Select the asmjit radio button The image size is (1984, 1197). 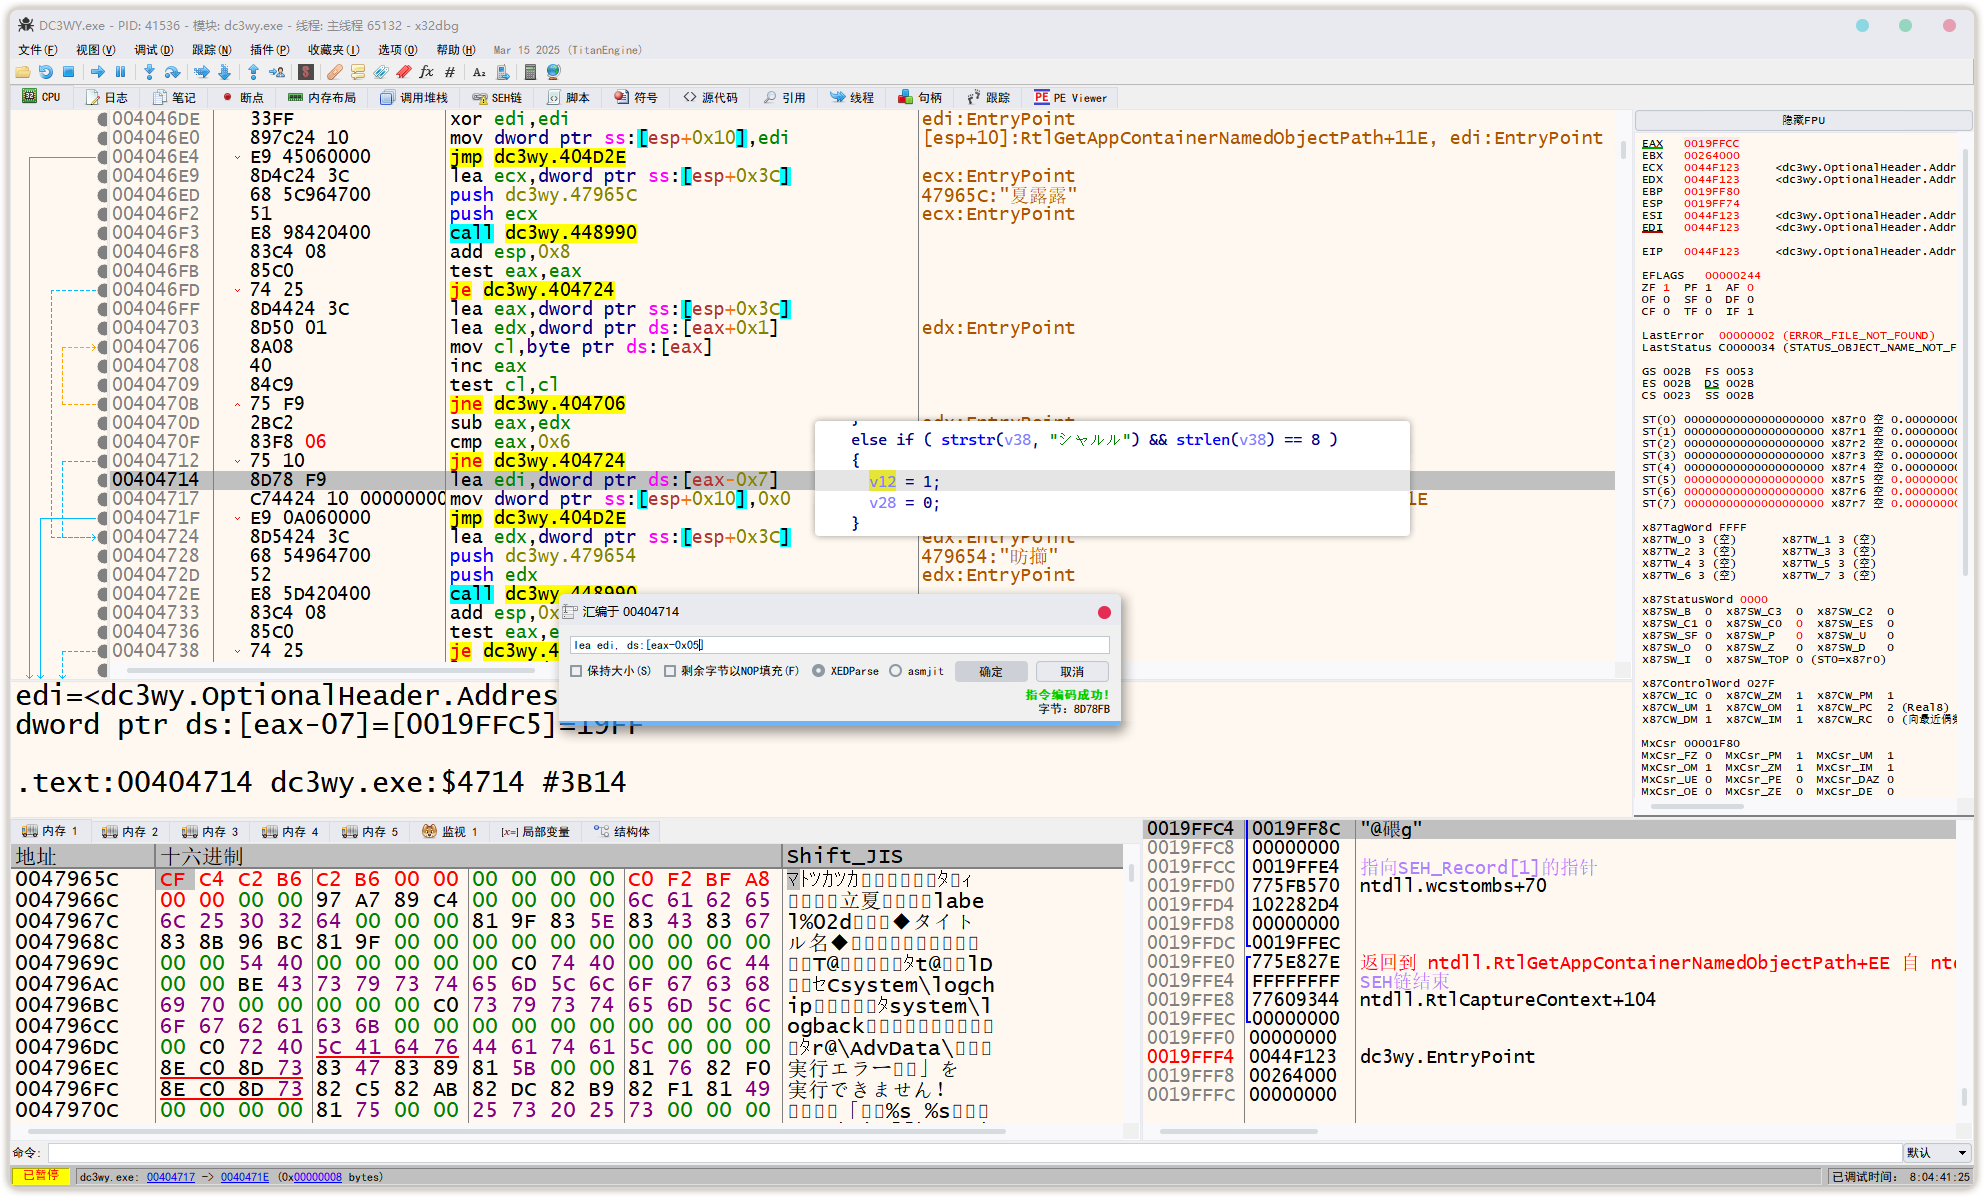point(895,671)
